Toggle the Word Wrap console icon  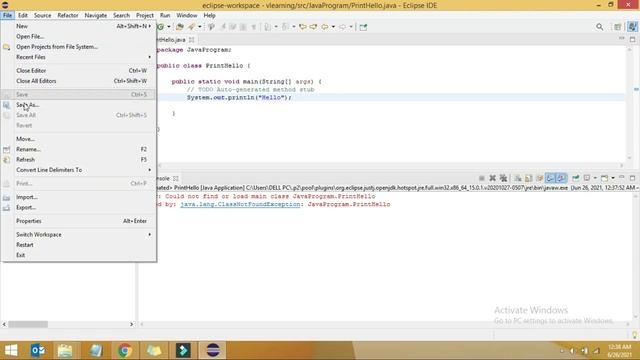(540, 178)
